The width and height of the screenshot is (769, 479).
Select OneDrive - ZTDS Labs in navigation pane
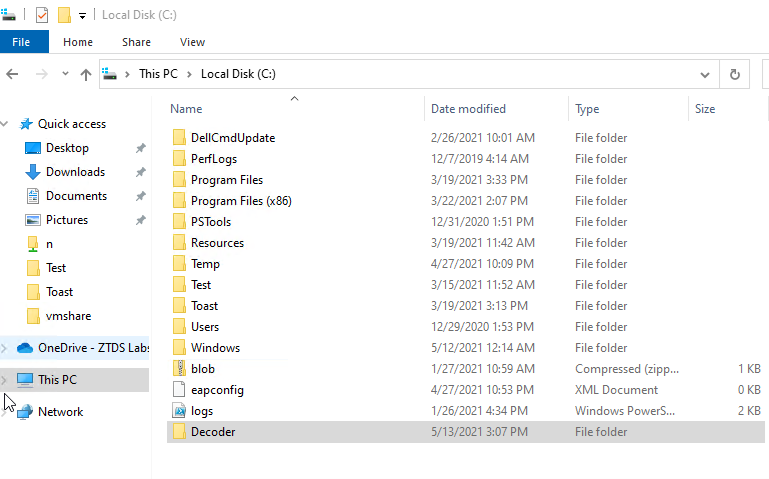pos(93,348)
